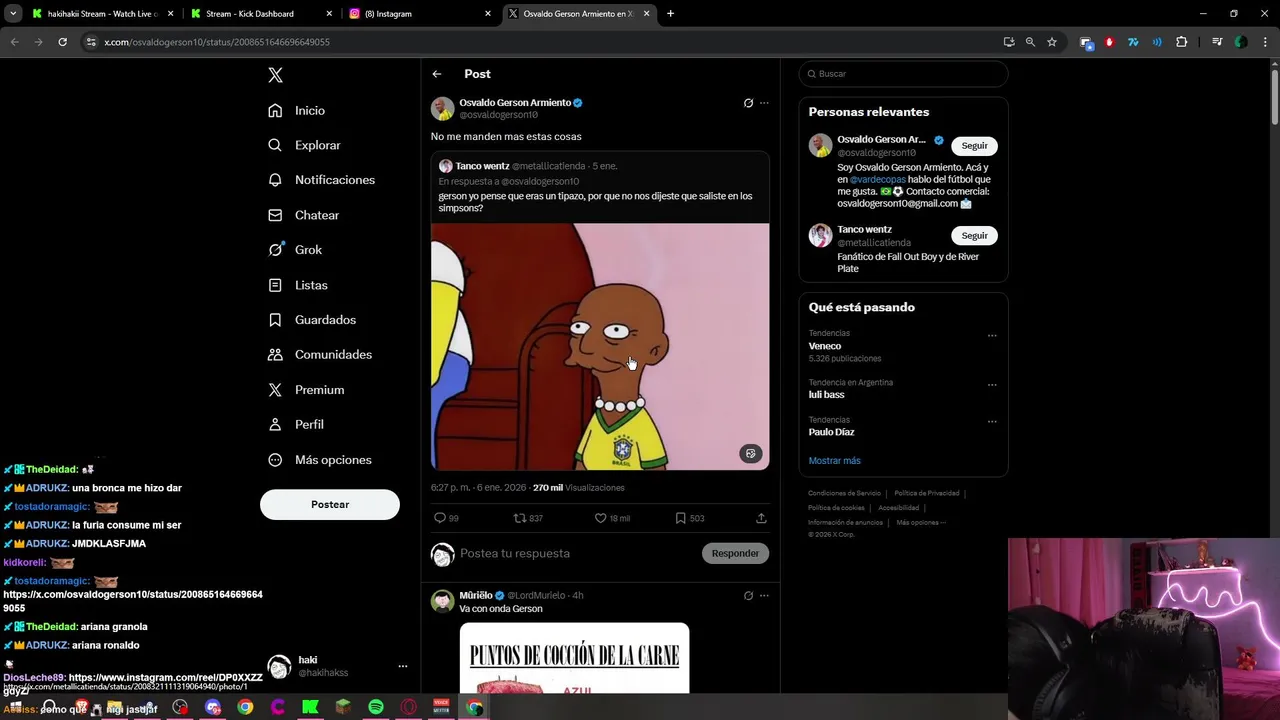Open Mûrîēlo reply author name
Screen dimensions: 1280x720
(476, 595)
